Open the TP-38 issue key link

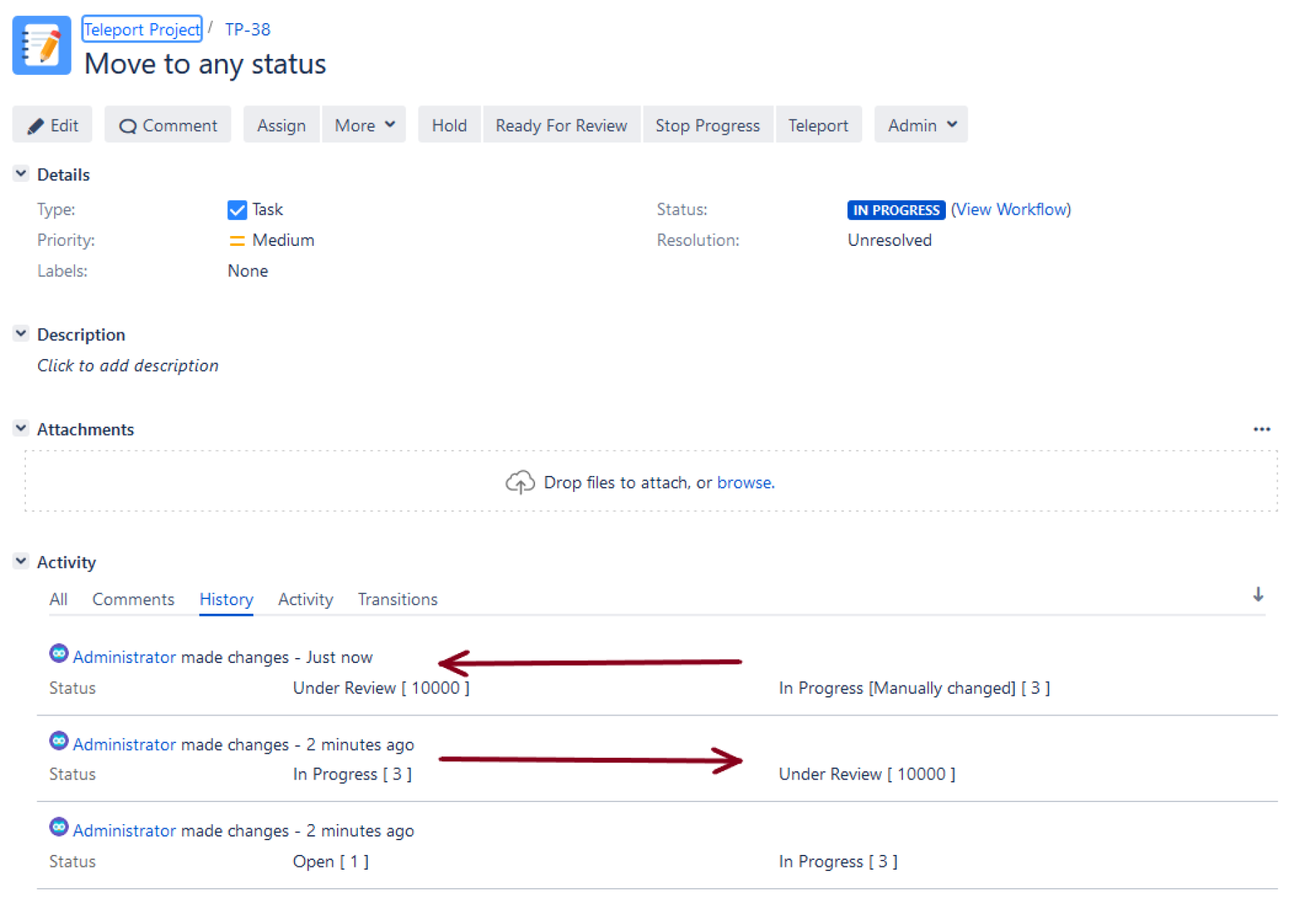coord(248,29)
